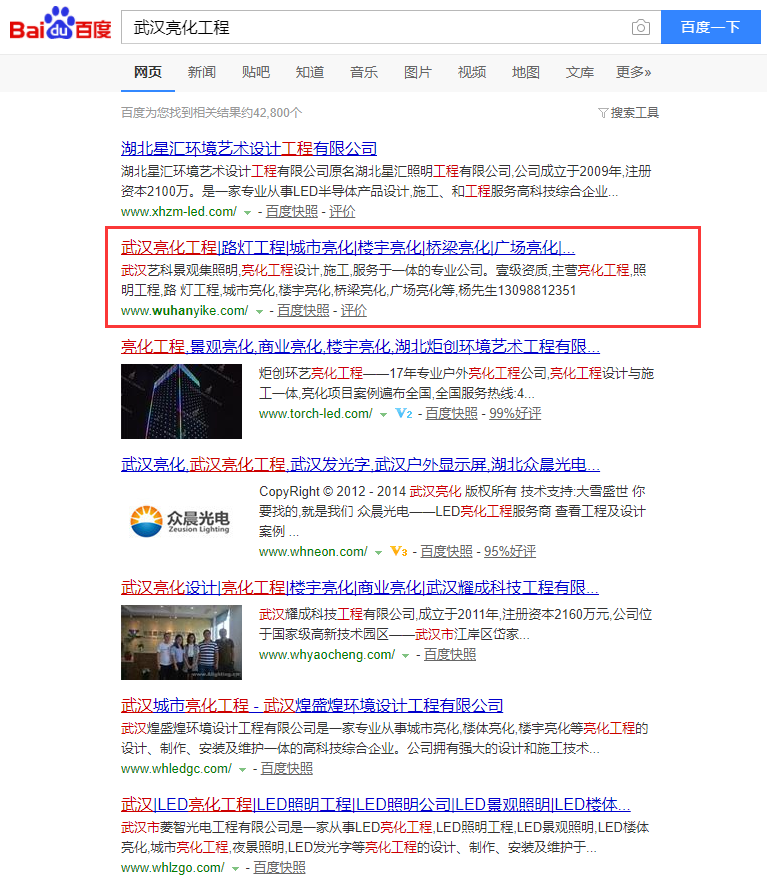Switch to the 文库 tab
Viewport: 767px width, 884px height.
coord(580,72)
